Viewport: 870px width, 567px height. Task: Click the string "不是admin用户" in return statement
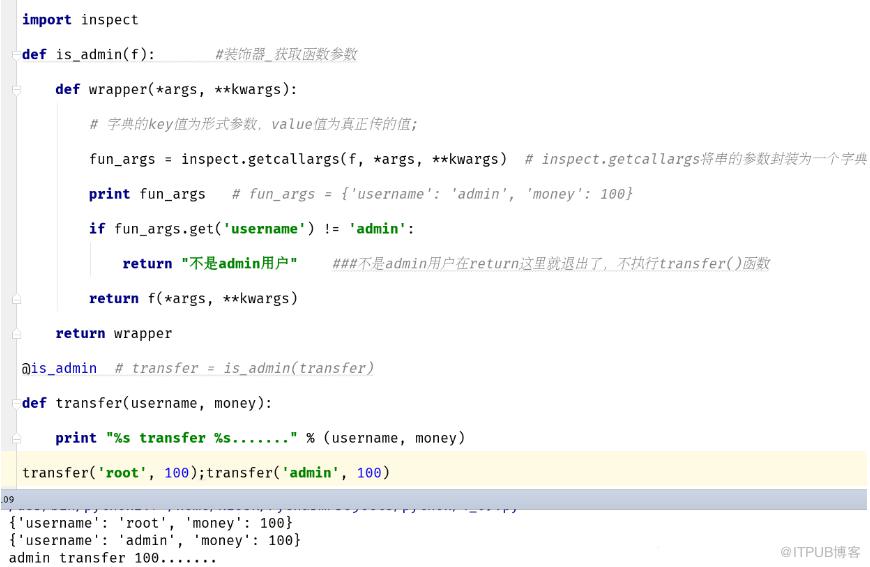point(239,263)
